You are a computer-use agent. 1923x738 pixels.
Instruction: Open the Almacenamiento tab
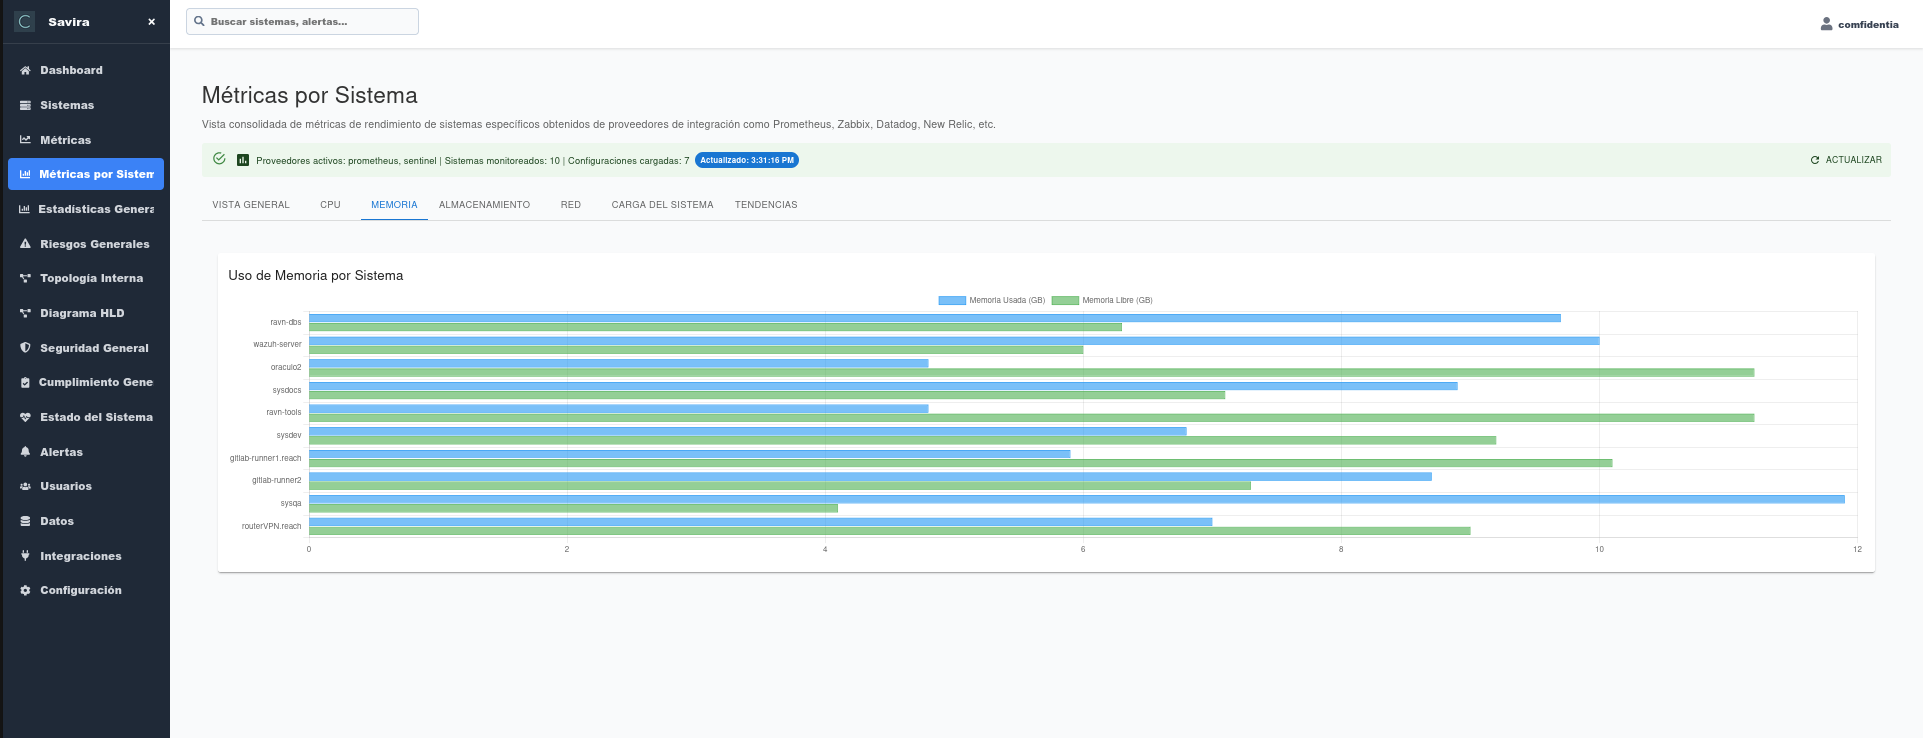tap(484, 205)
